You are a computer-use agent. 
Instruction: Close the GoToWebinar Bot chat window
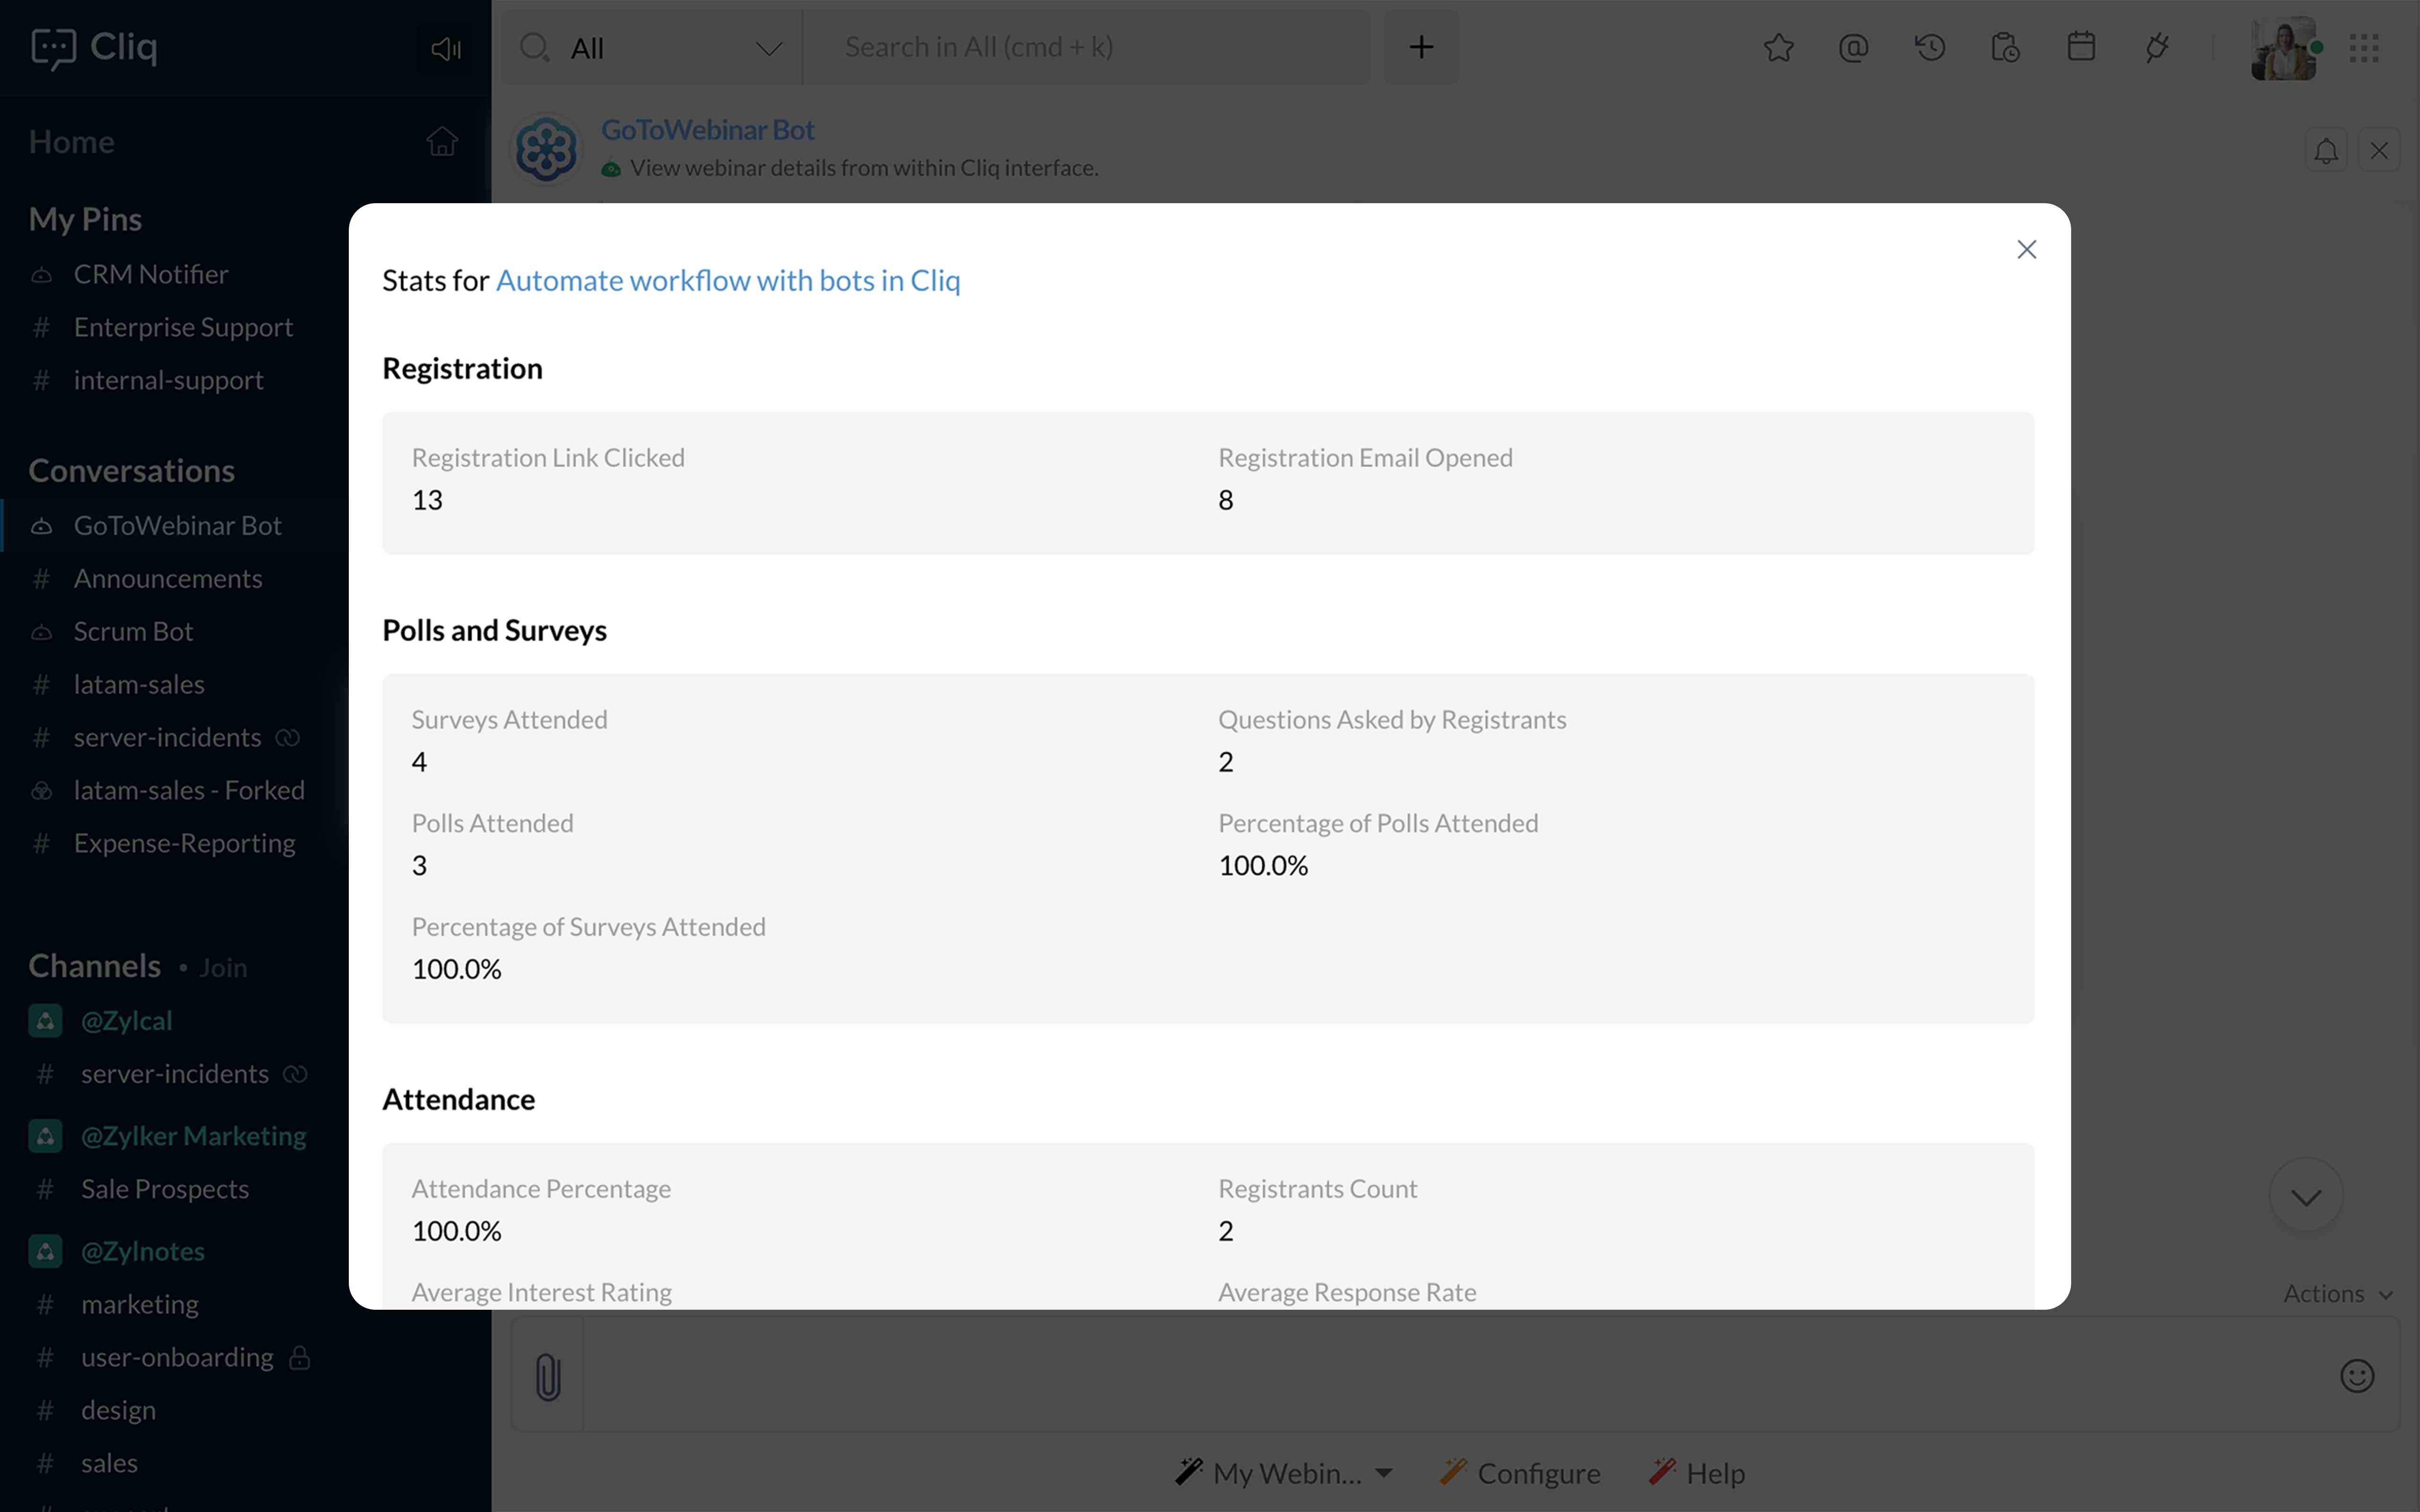[x=2379, y=150]
